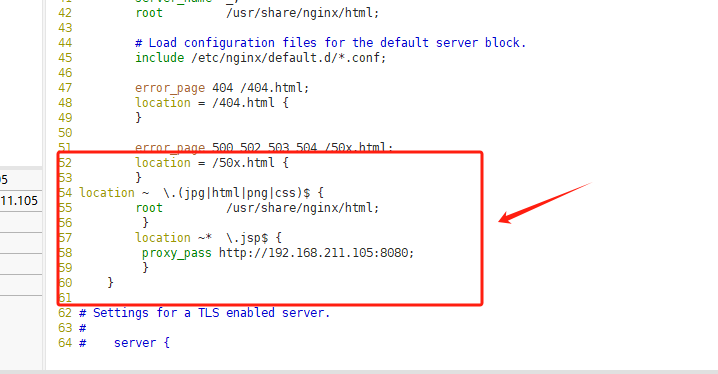Click the 'proxy_pass' keyword on line 58

coord(177,253)
